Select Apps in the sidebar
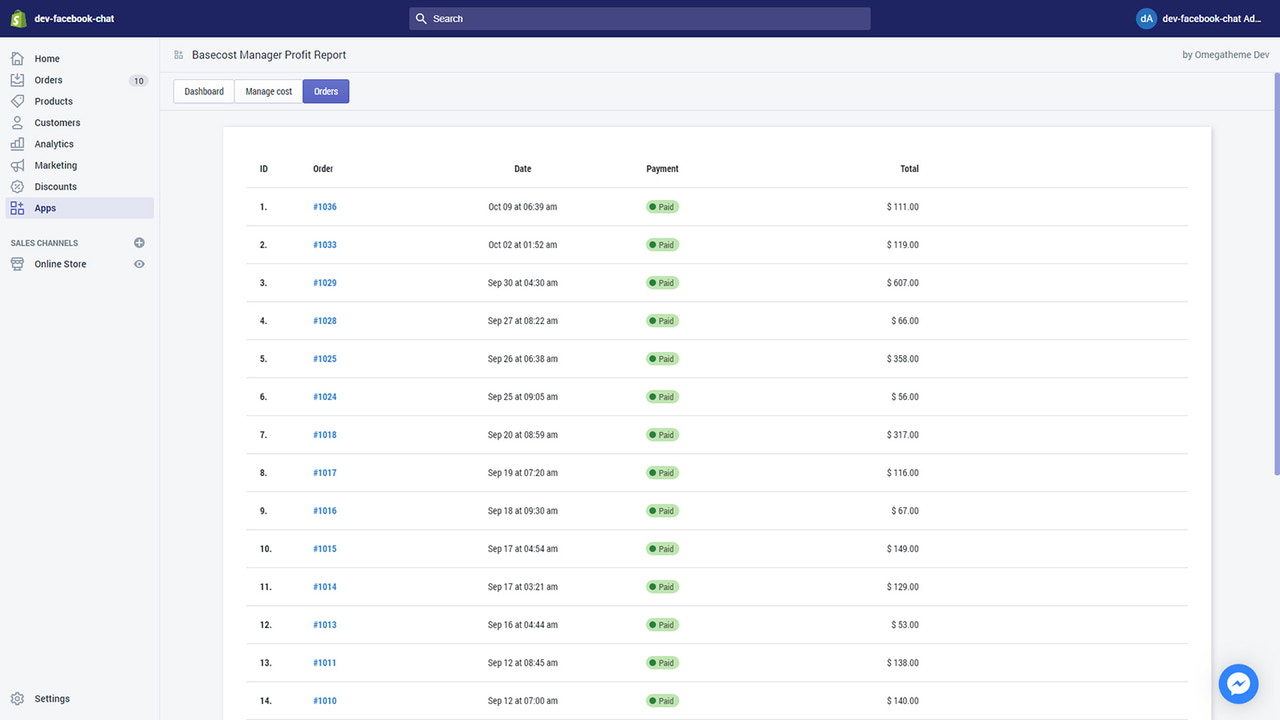This screenshot has width=1280, height=720. pos(43,208)
